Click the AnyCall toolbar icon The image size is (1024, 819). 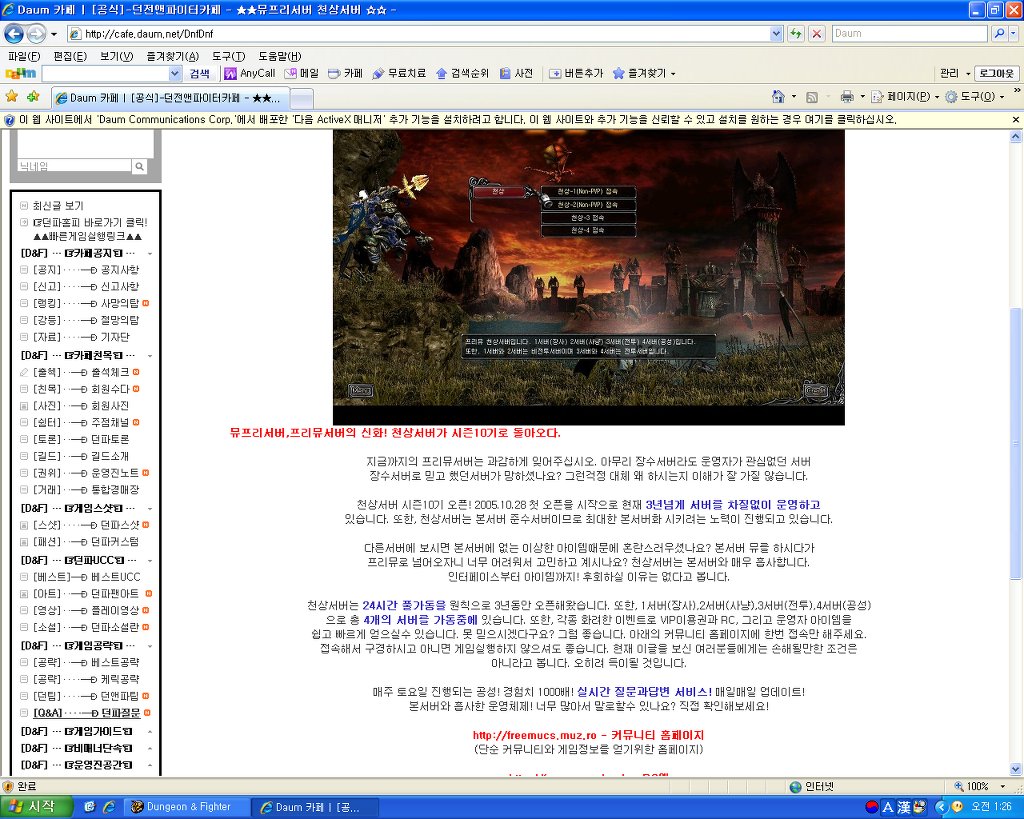coord(249,73)
